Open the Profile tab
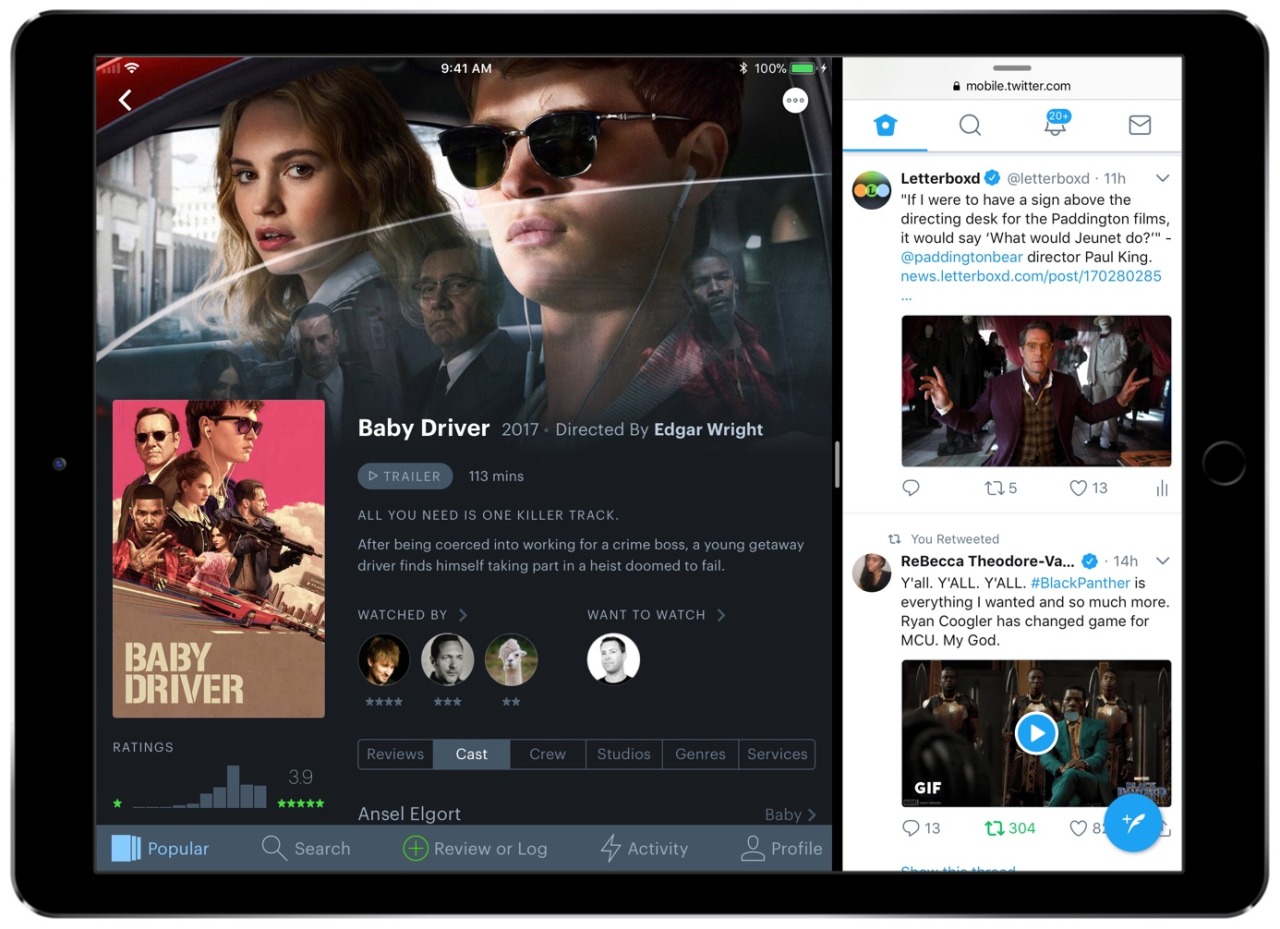The height and width of the screenshot is (929, 1280). tap(781, 848)
